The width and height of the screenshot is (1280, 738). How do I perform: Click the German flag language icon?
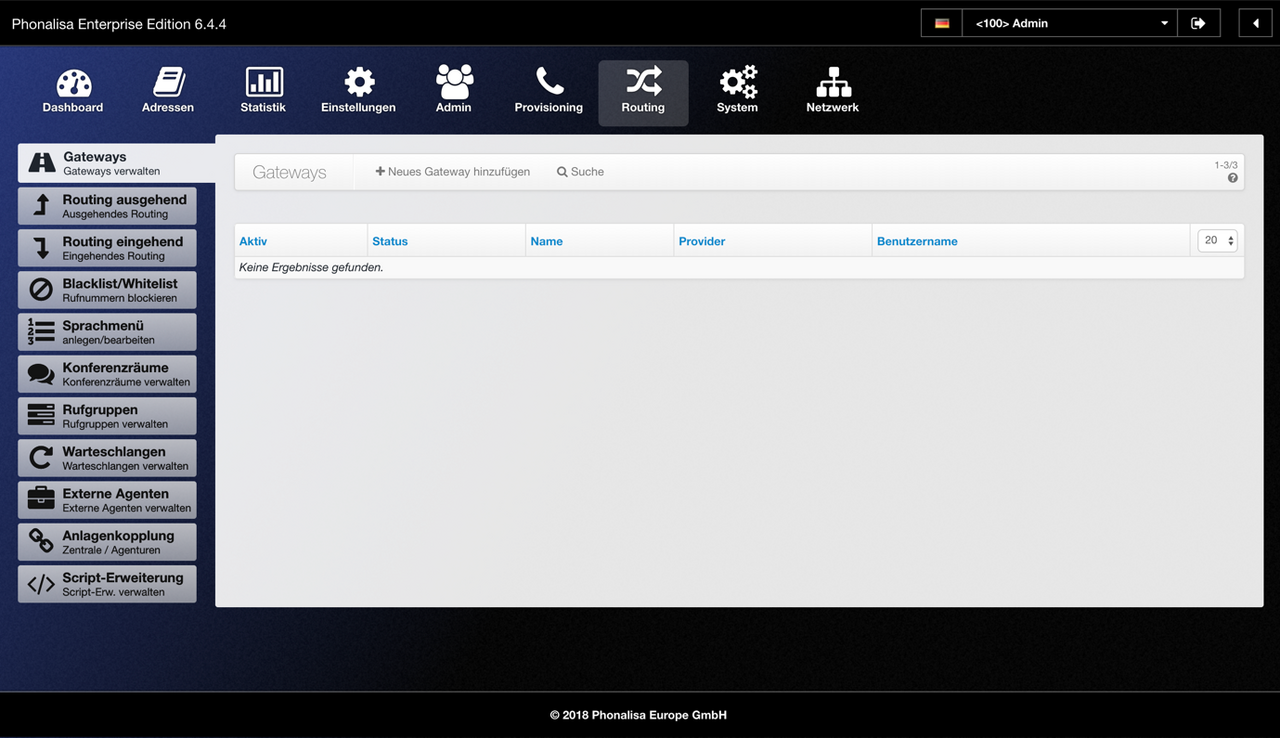tap(941, 23)
